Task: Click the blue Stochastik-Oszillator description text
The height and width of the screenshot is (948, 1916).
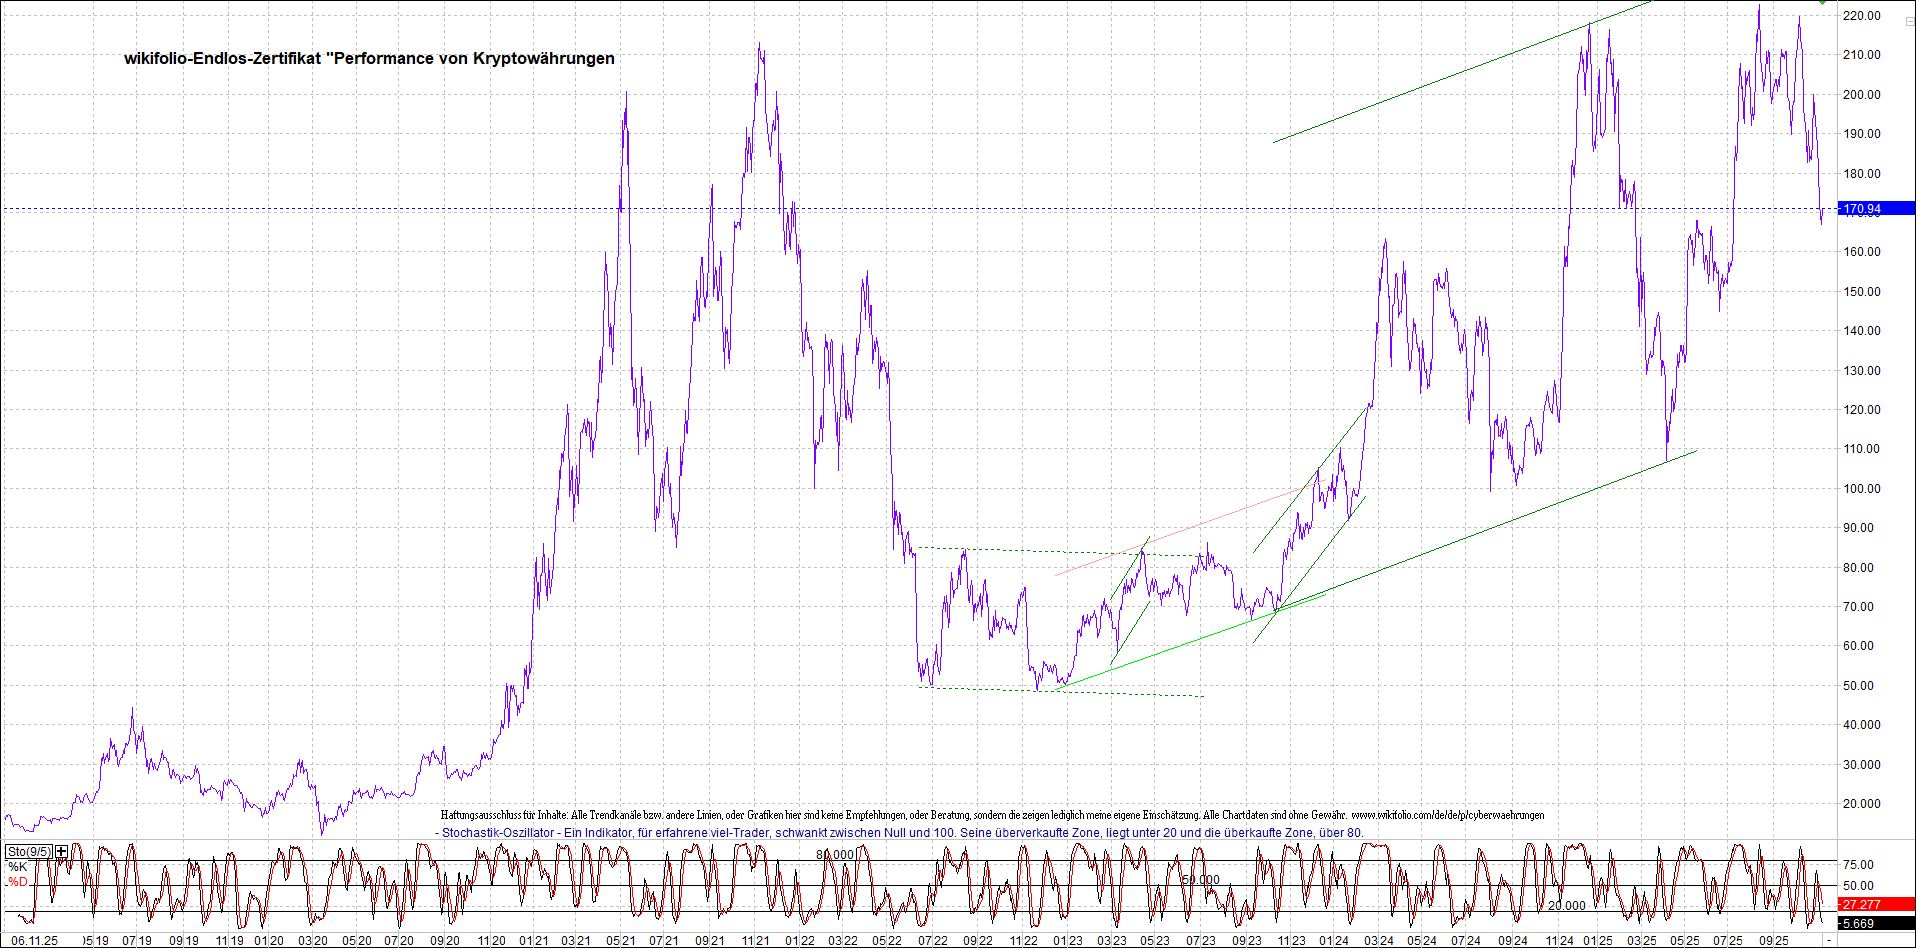Action: click(x=900, y=833)
